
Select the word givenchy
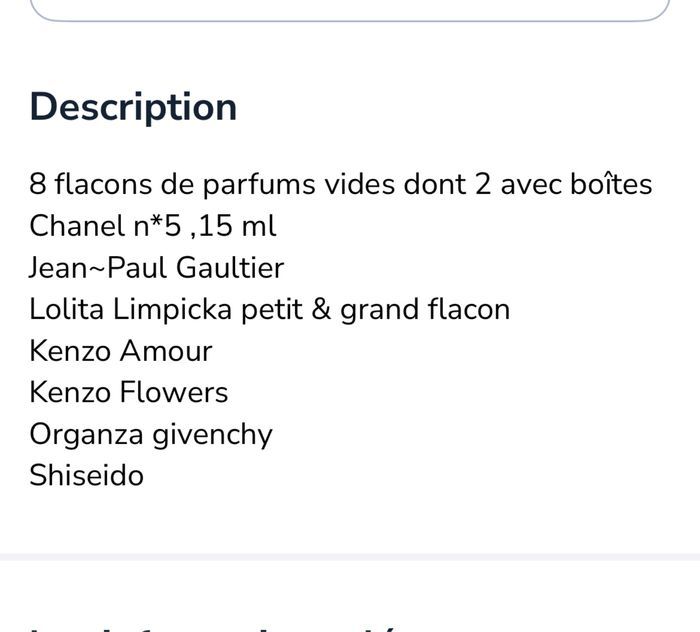tap(212, 436)
